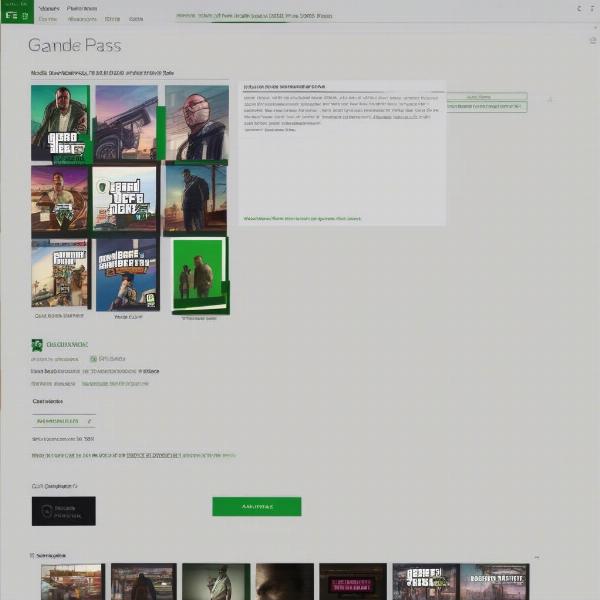Click the green badge icon below game grid
Image resolution: width=600 pixels, height=600 pixels.
coord(37,345)
